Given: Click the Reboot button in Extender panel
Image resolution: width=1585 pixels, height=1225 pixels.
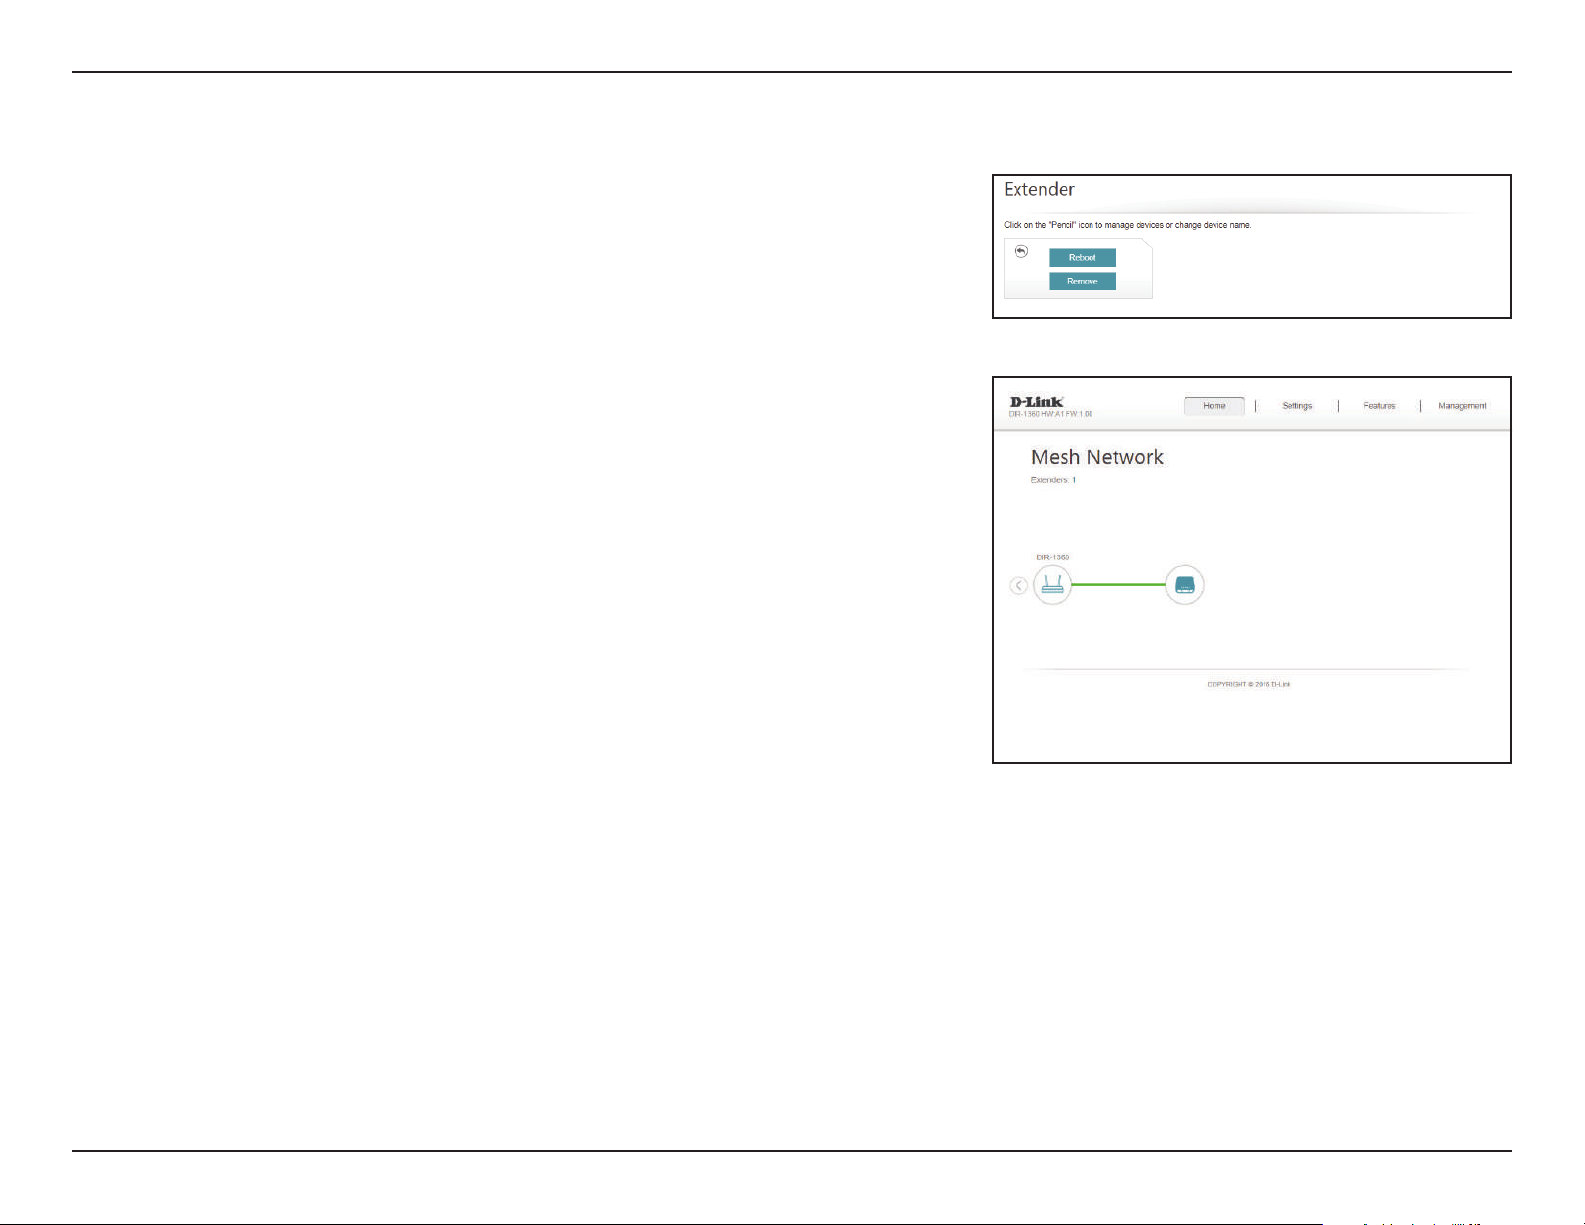Looking at the screenshot, I should point(1082,257).
